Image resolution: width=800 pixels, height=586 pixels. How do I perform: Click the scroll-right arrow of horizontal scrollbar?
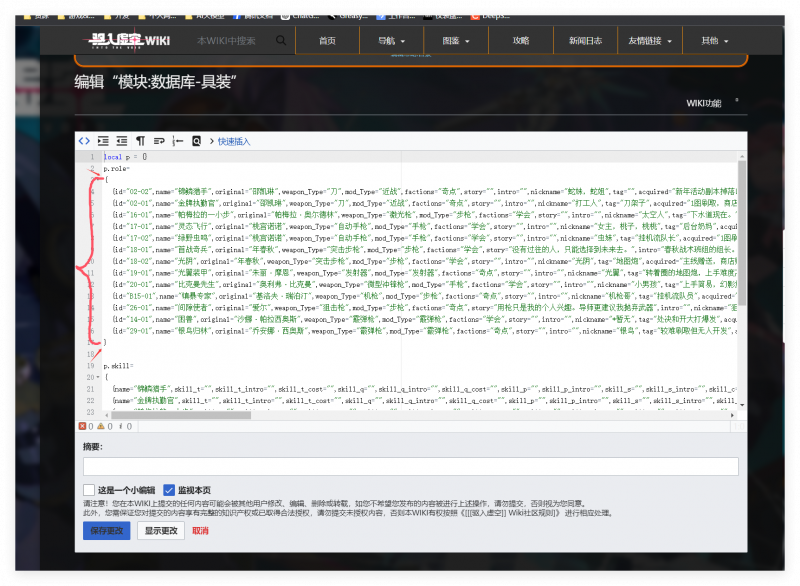click(733, 415)
